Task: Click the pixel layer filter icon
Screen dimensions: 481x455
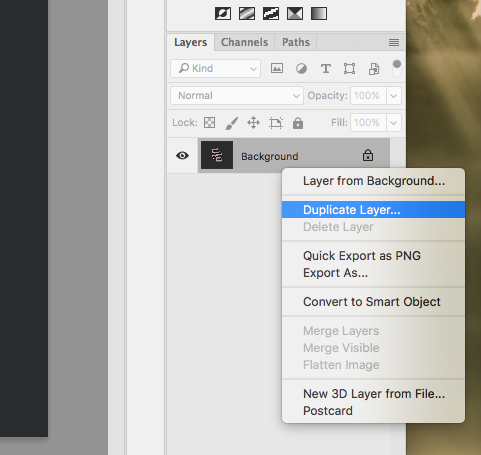Action: pos(277,68)
